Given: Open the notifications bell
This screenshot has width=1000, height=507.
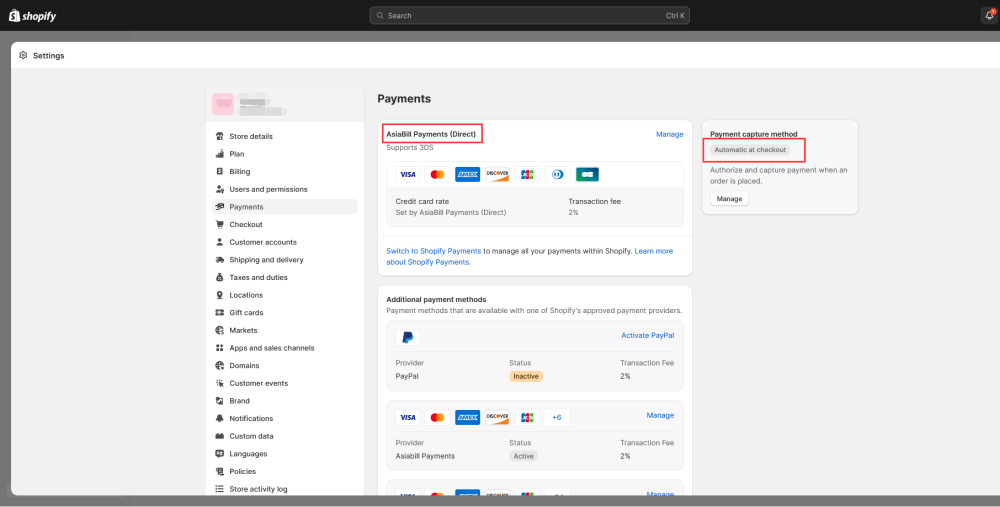Looking at the screenshot, I should (x=989, y=15).
